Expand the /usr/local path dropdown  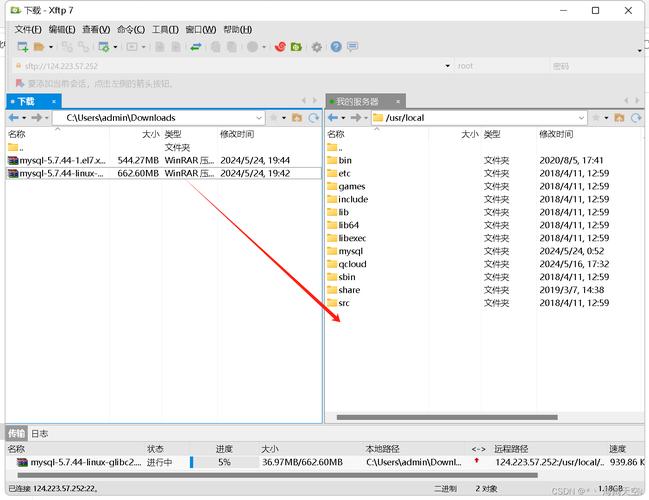tap(581, 118)
